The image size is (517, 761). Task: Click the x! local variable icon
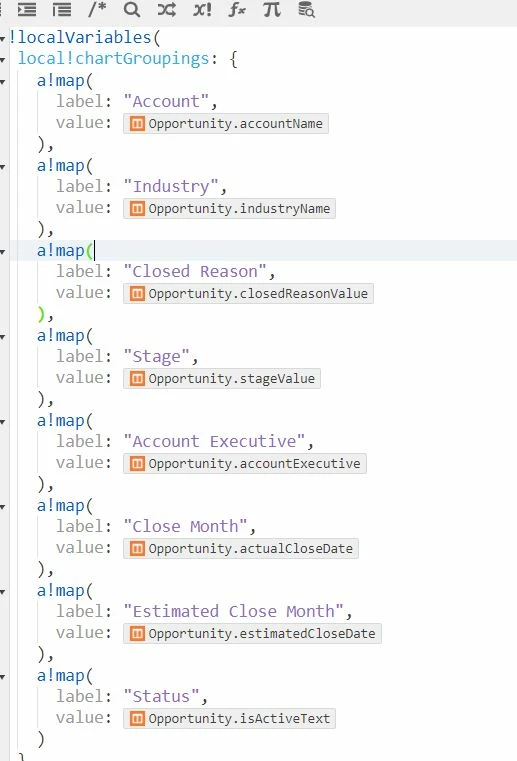point(202,10)
